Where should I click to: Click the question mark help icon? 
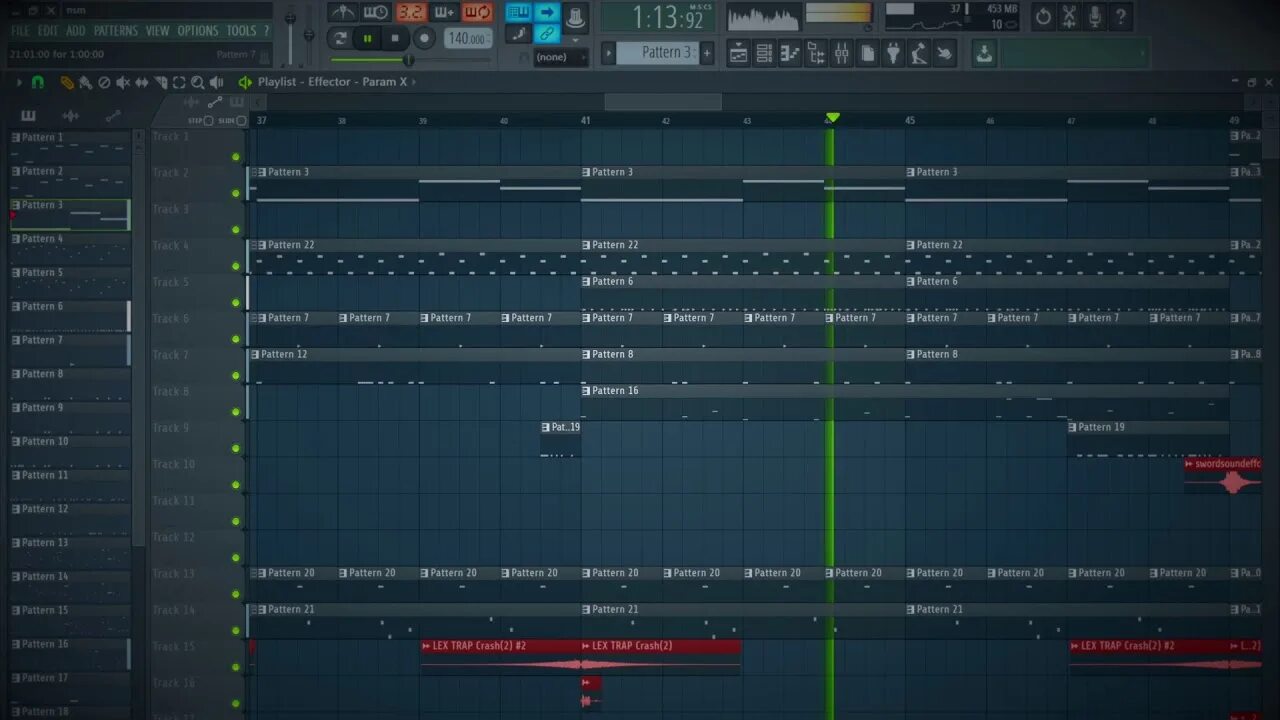click(x=1121, y=16)
